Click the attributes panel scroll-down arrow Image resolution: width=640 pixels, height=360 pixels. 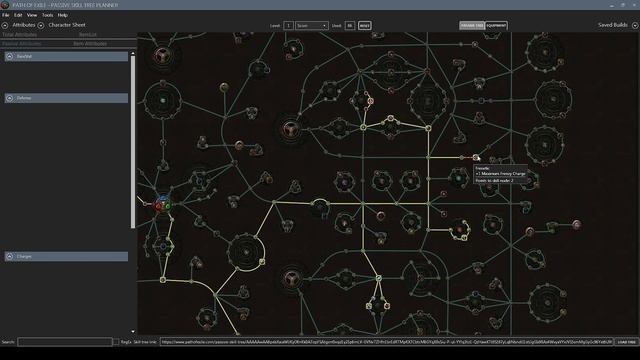tap(133, 332)
